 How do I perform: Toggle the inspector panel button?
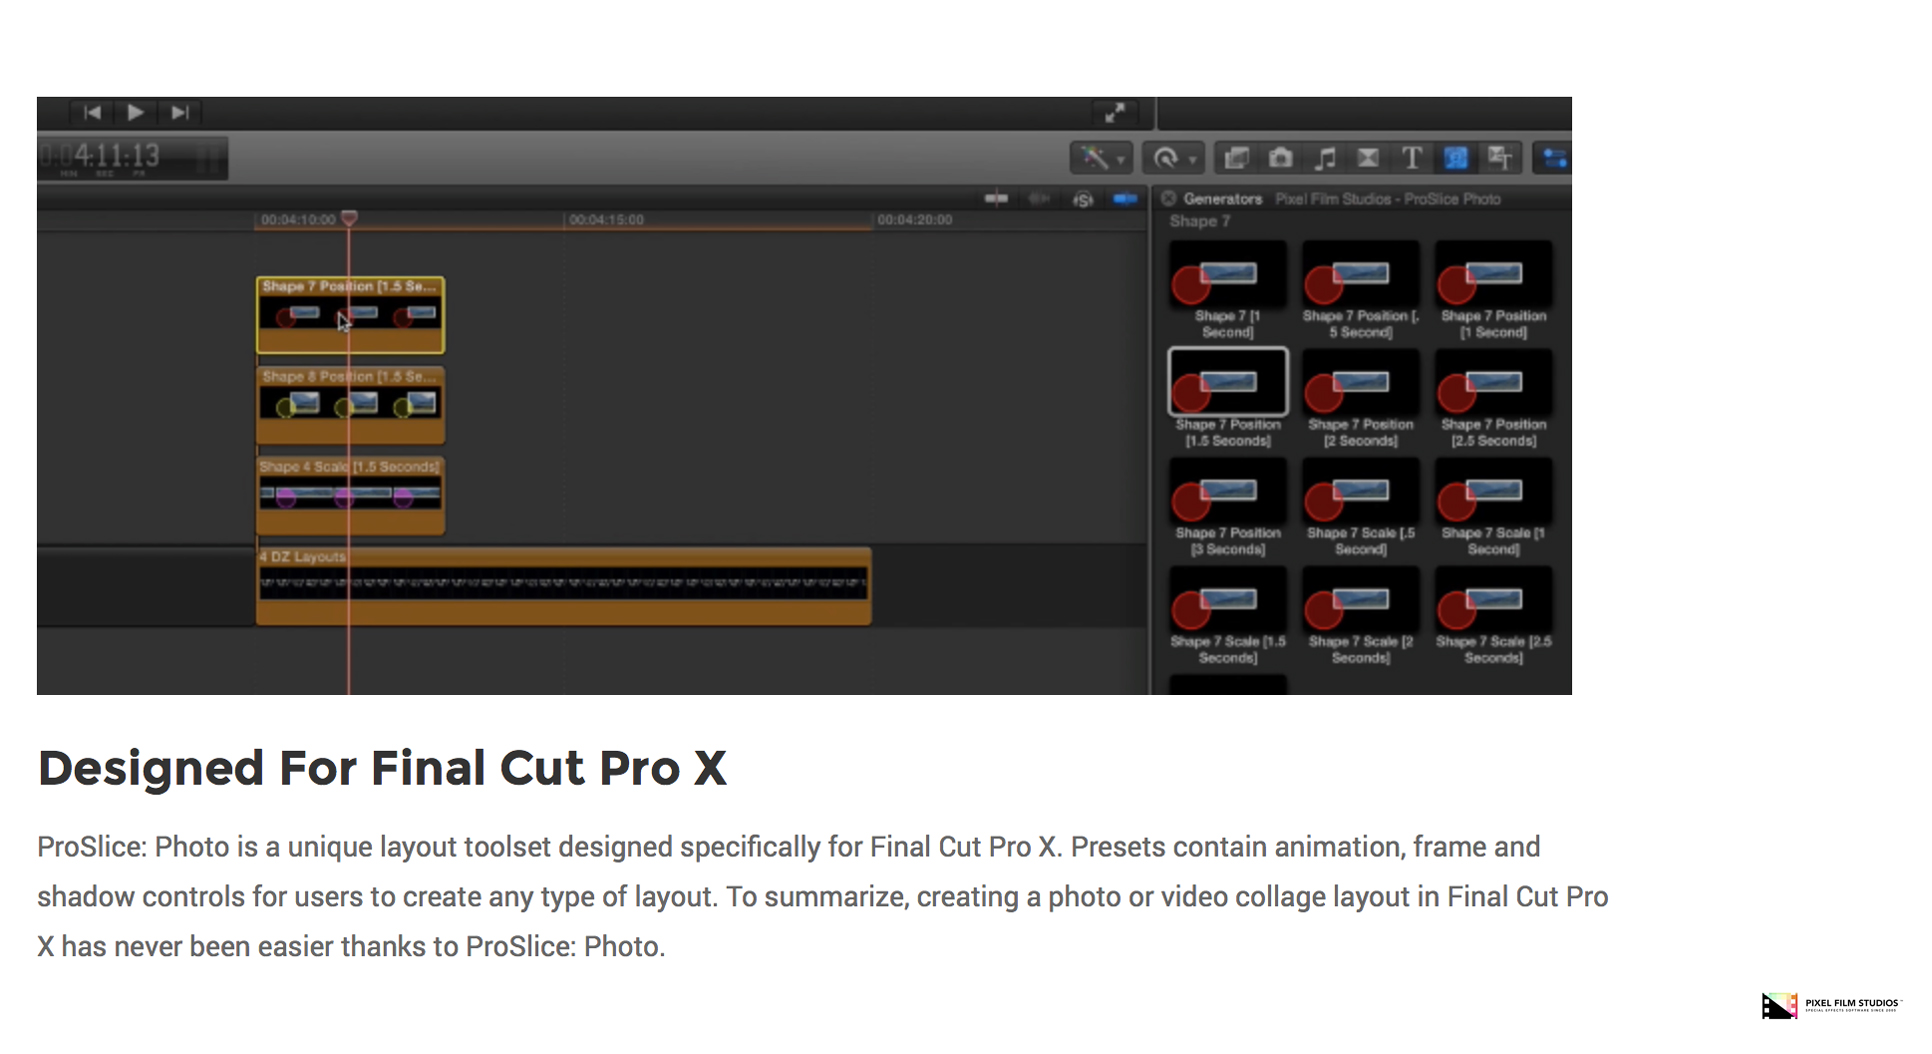[x=1553, y=158]
